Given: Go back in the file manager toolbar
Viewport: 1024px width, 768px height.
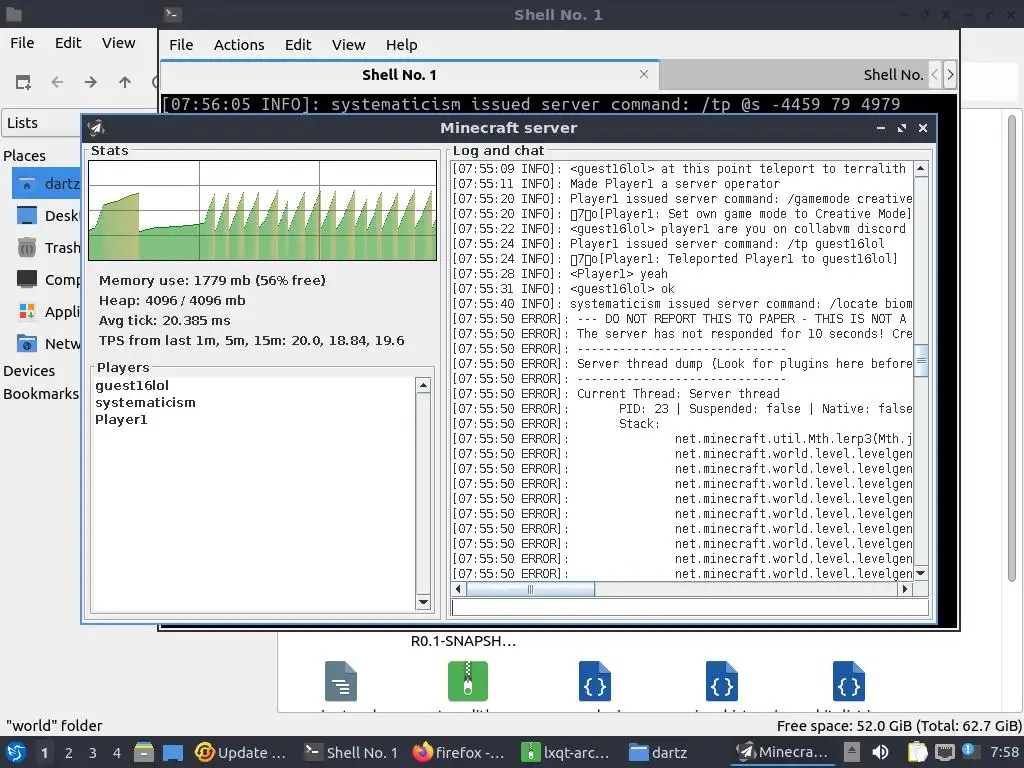Looking at the screenshot, I should [x=57, y=82].
